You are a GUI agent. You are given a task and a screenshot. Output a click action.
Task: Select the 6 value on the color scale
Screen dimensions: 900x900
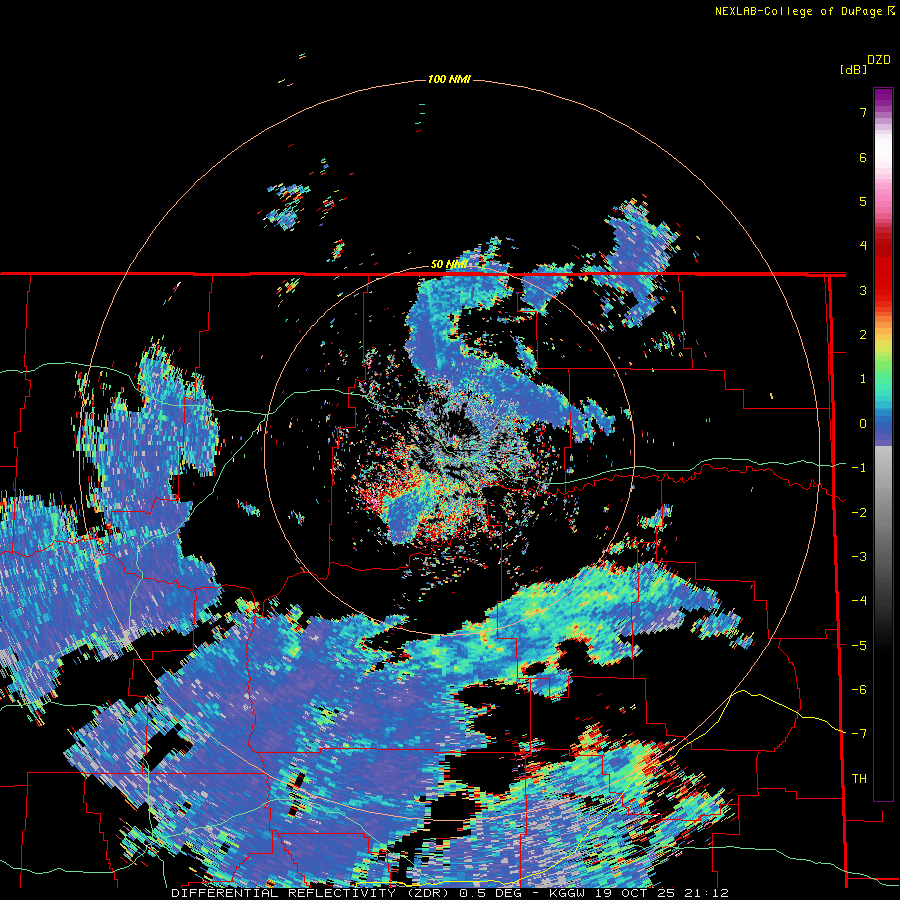click(x=863, y=157)
